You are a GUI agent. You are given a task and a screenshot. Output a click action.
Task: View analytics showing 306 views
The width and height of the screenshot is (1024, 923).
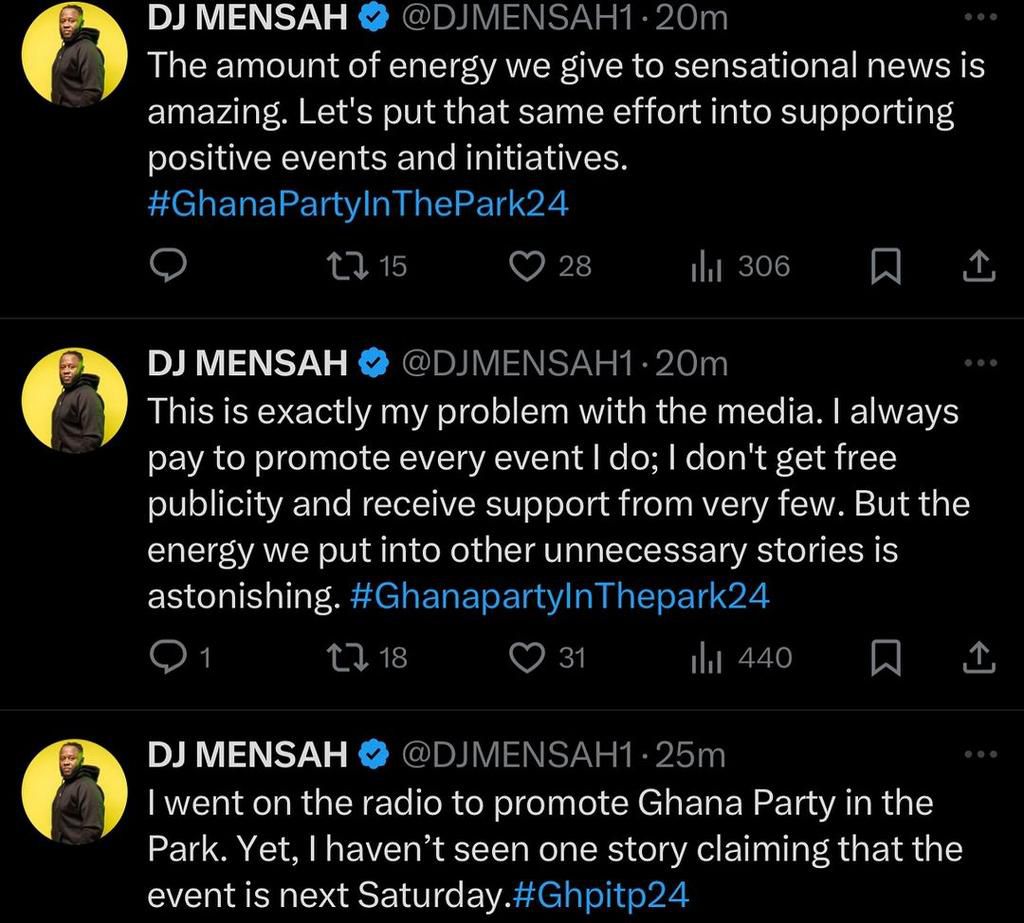703,266
